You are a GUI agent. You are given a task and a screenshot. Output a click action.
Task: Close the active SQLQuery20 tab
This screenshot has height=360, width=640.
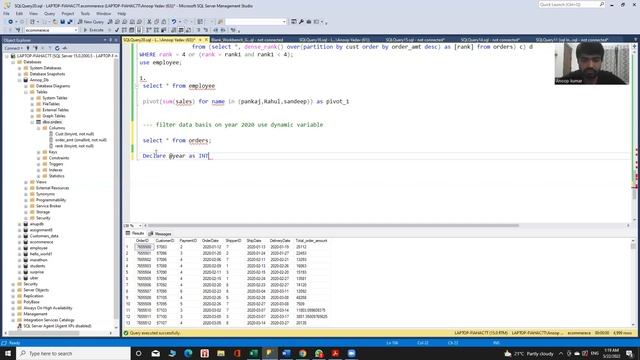click(206, 40)
